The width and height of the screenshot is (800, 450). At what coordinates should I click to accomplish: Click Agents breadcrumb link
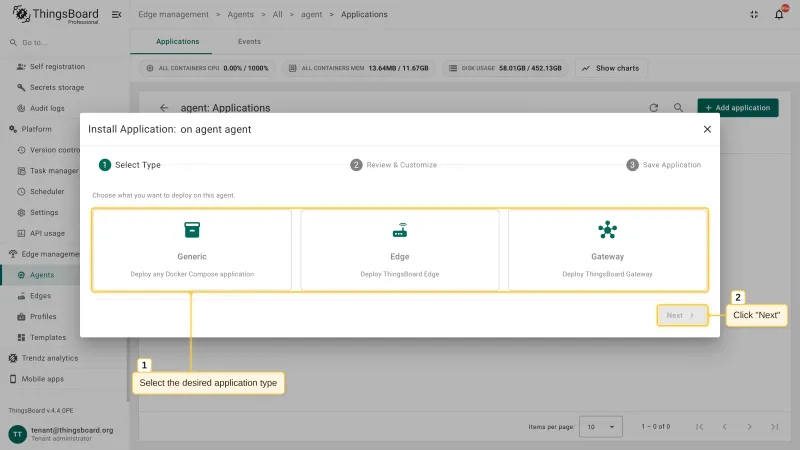(240, 14)
